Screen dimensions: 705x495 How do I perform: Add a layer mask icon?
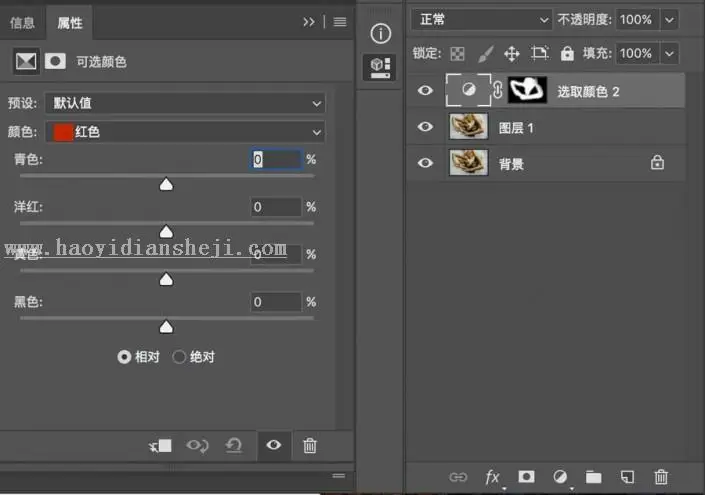[x=526, y=477]
